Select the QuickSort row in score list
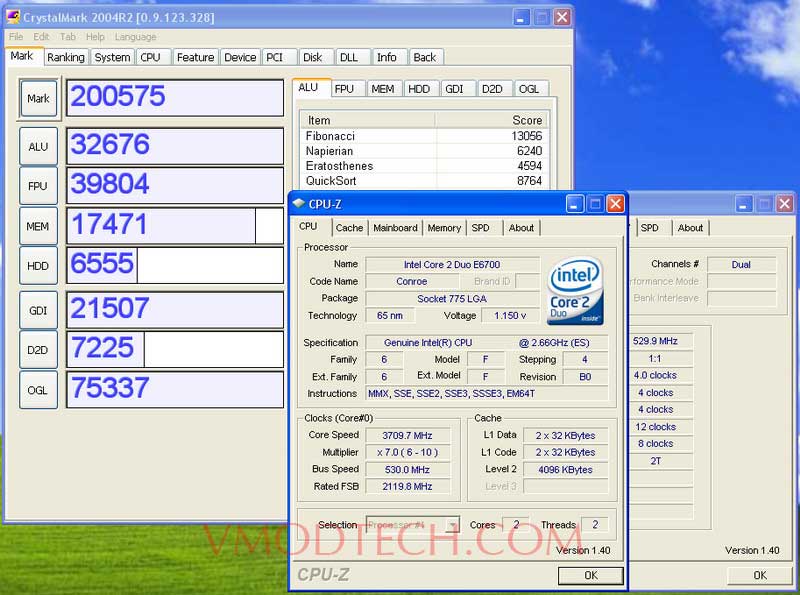800x595 pixels. click(x=423, y=180)
